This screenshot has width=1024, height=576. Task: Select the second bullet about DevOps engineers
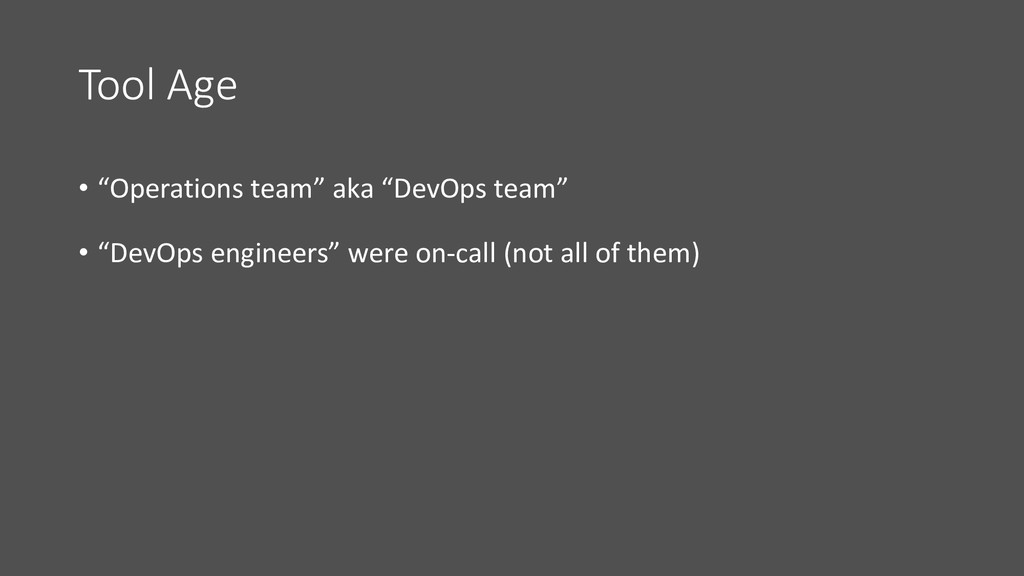(x=389, y=253)
